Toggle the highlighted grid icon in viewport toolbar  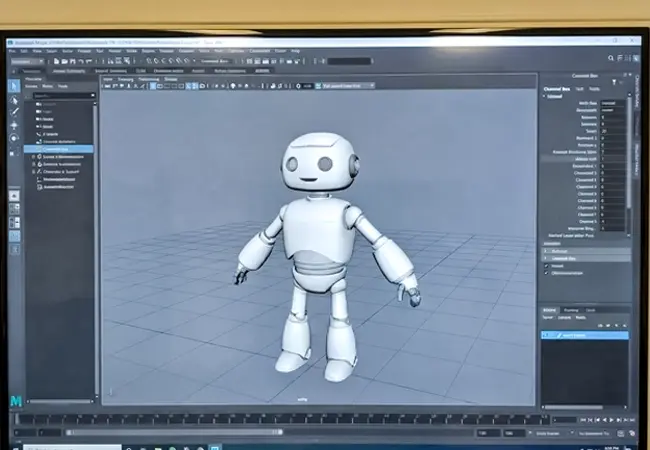153,86
